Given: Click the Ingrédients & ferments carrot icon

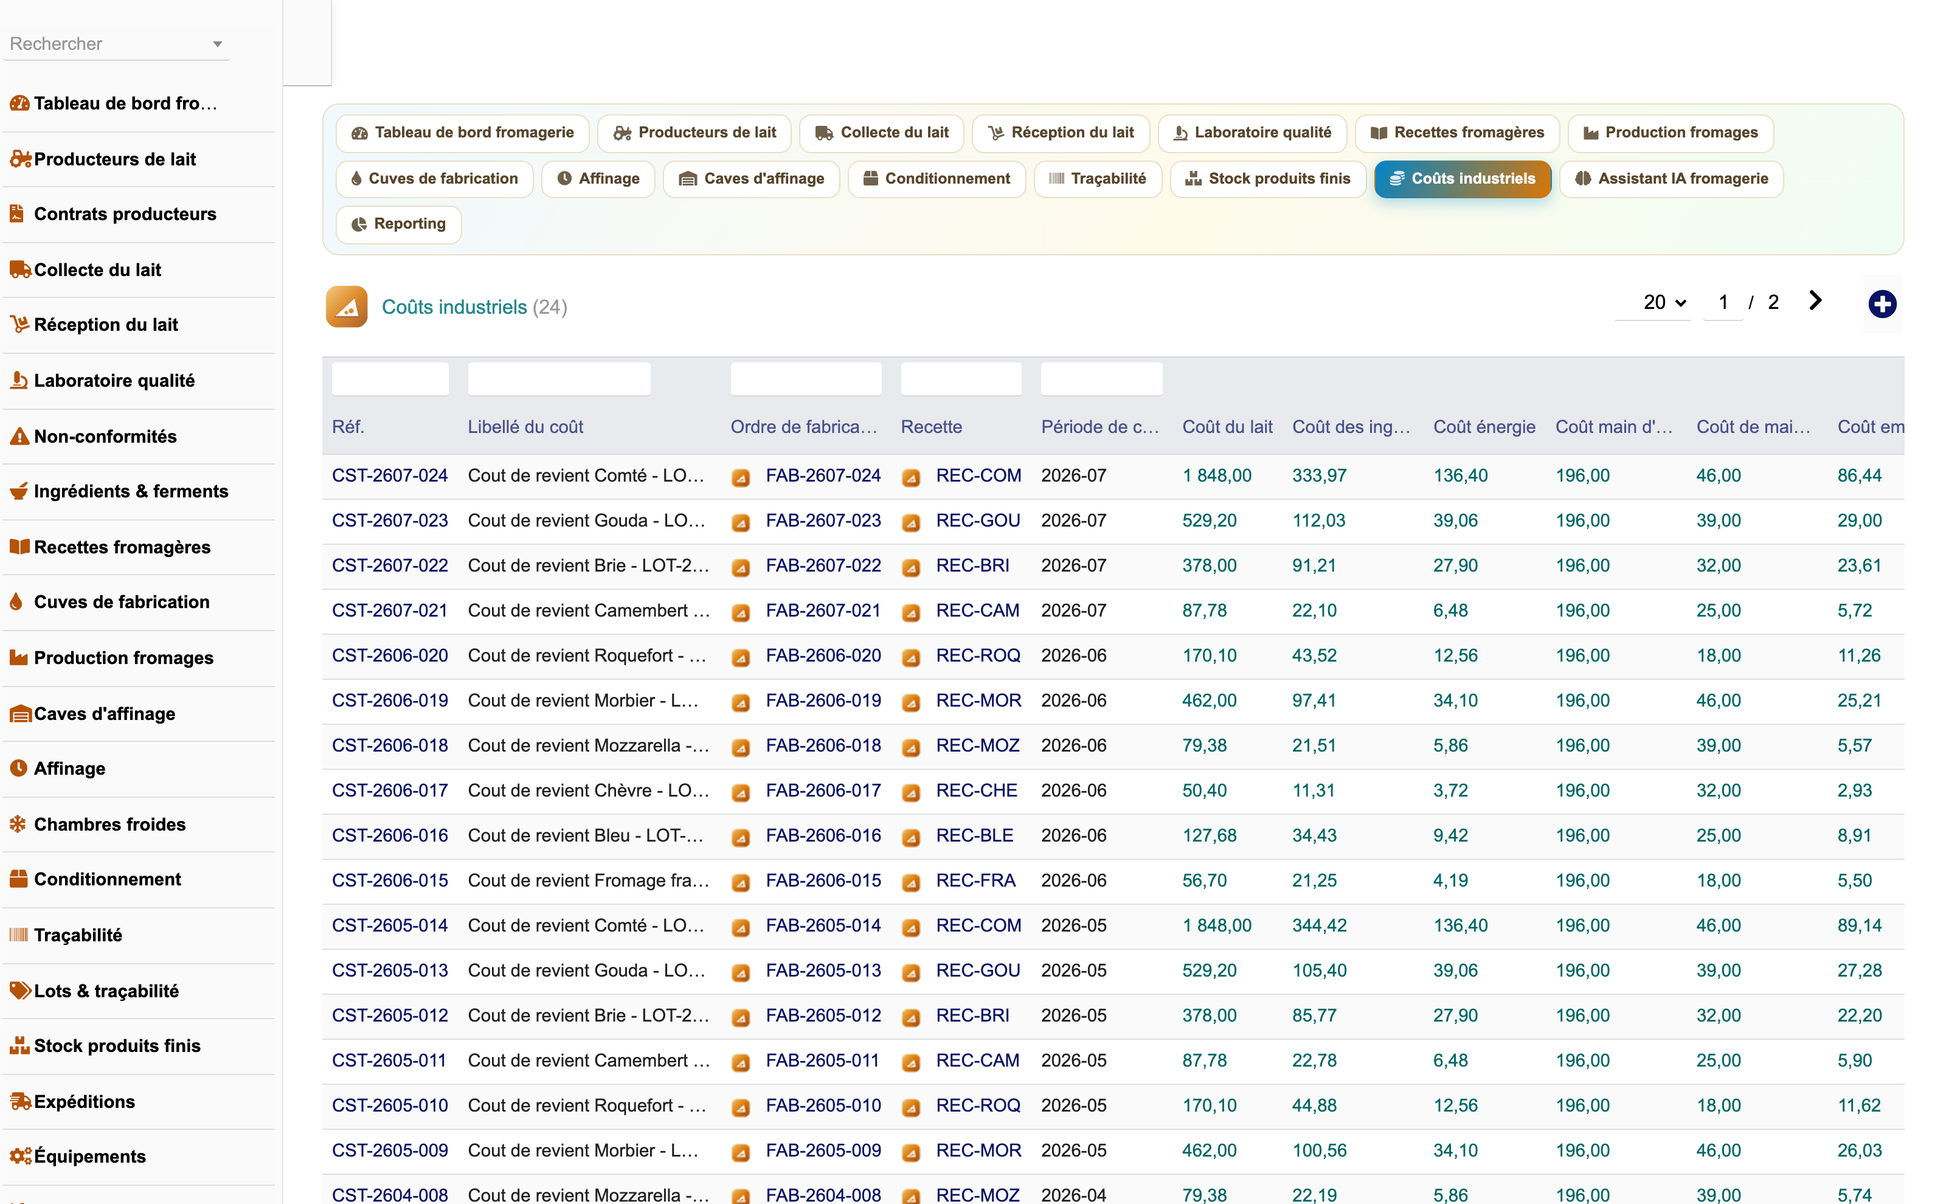Looking at the screenshot, I should pos(19,491).
